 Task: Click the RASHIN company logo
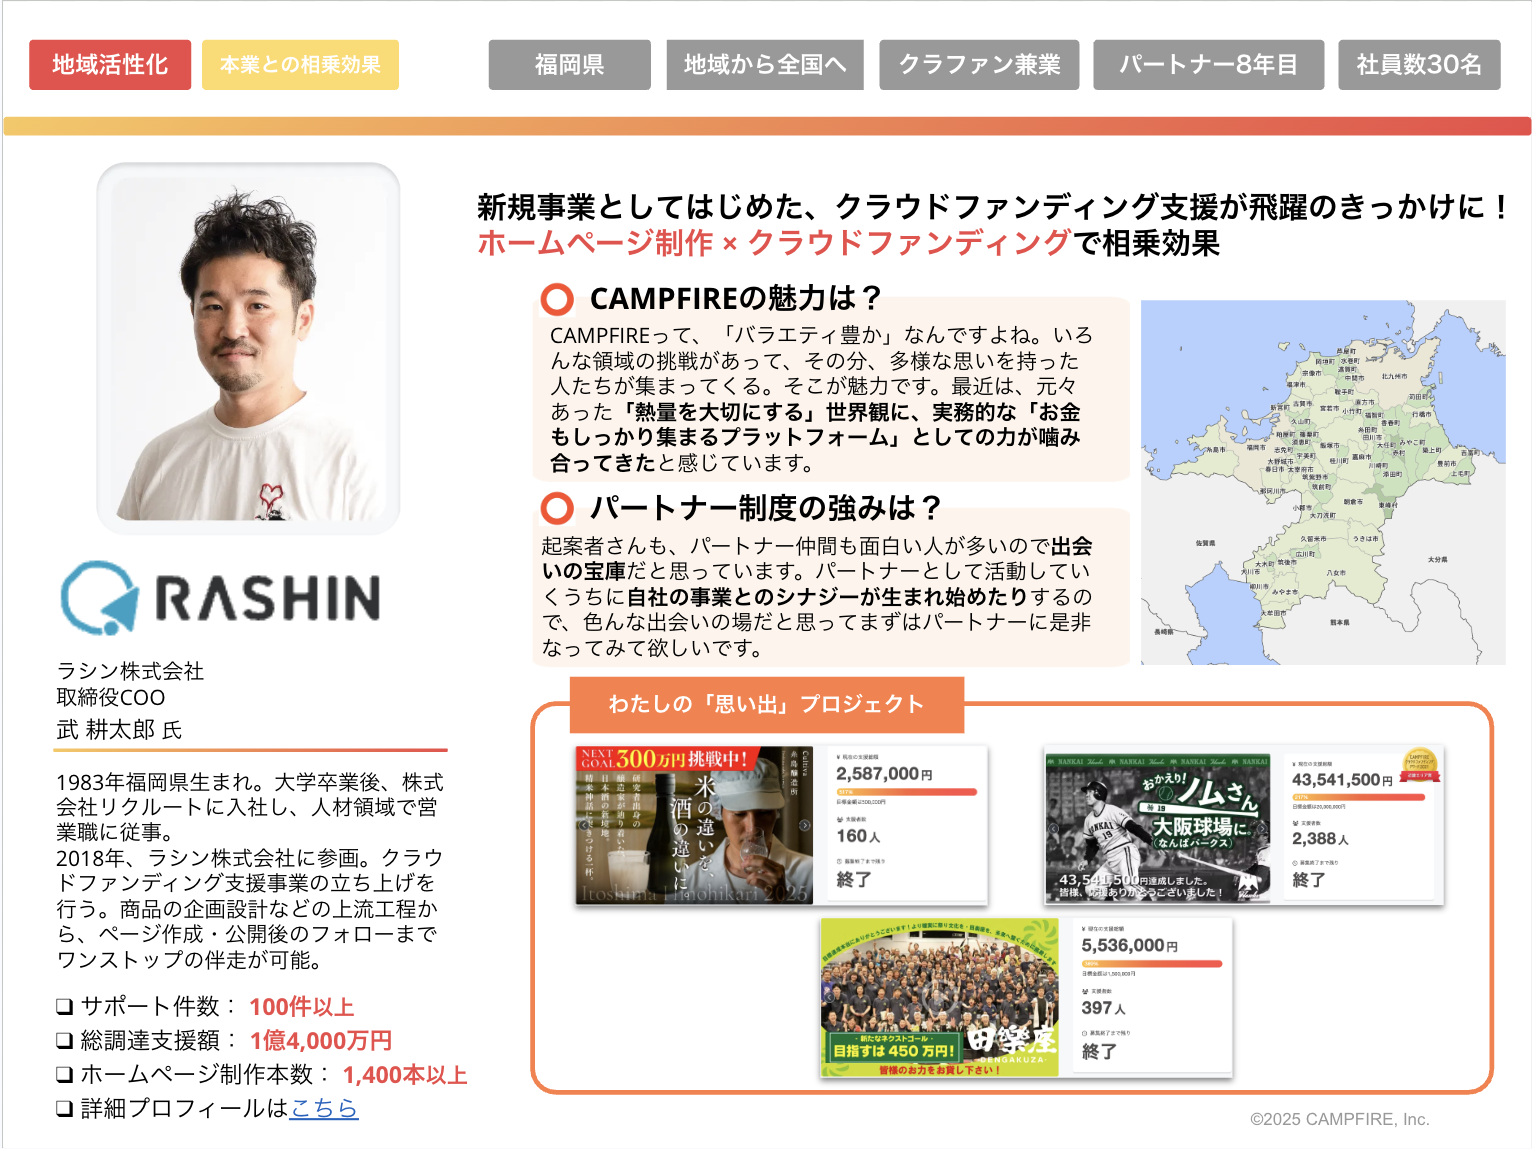tap(221, 598)
